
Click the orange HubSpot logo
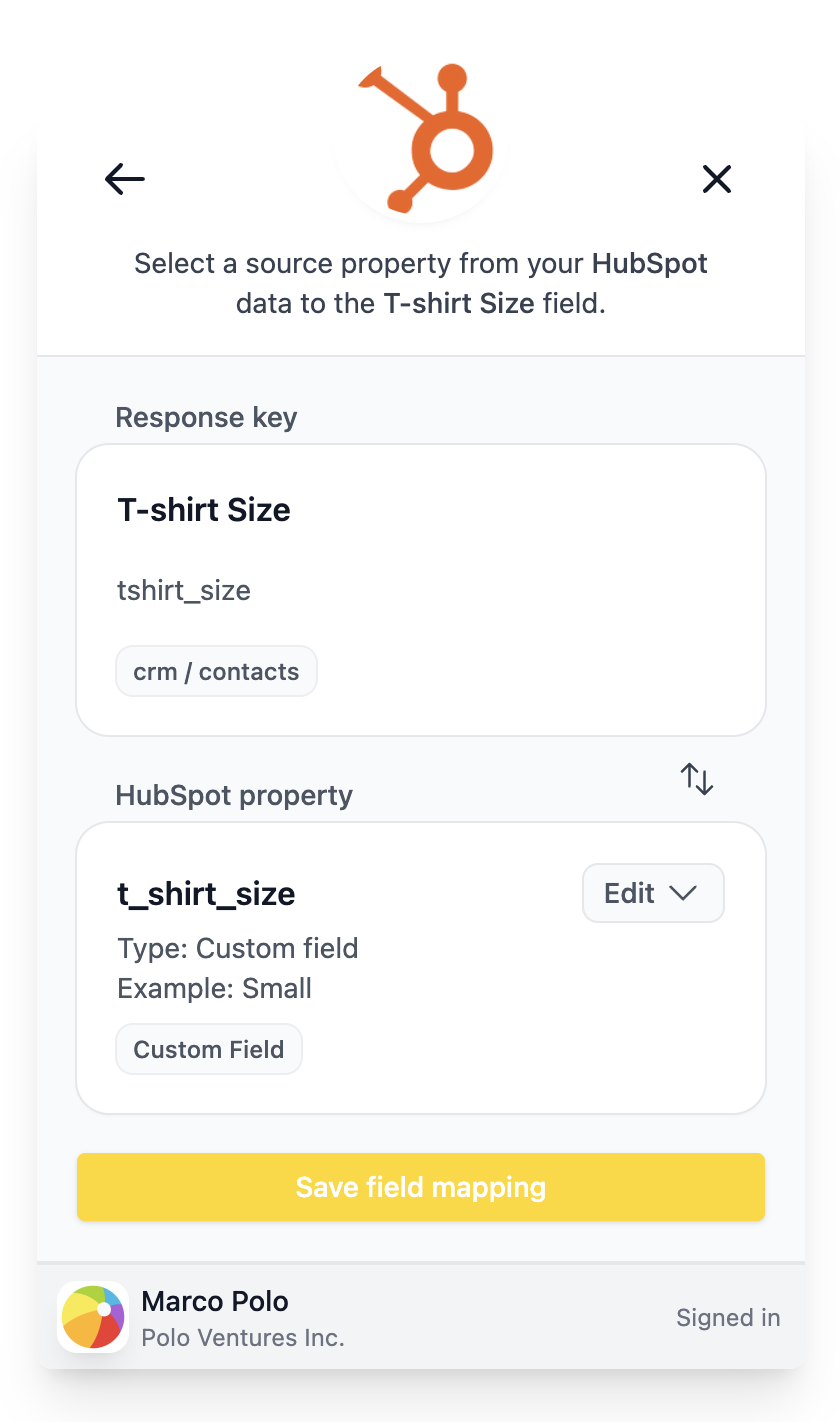pyautogui.click(x=420, y=138)
